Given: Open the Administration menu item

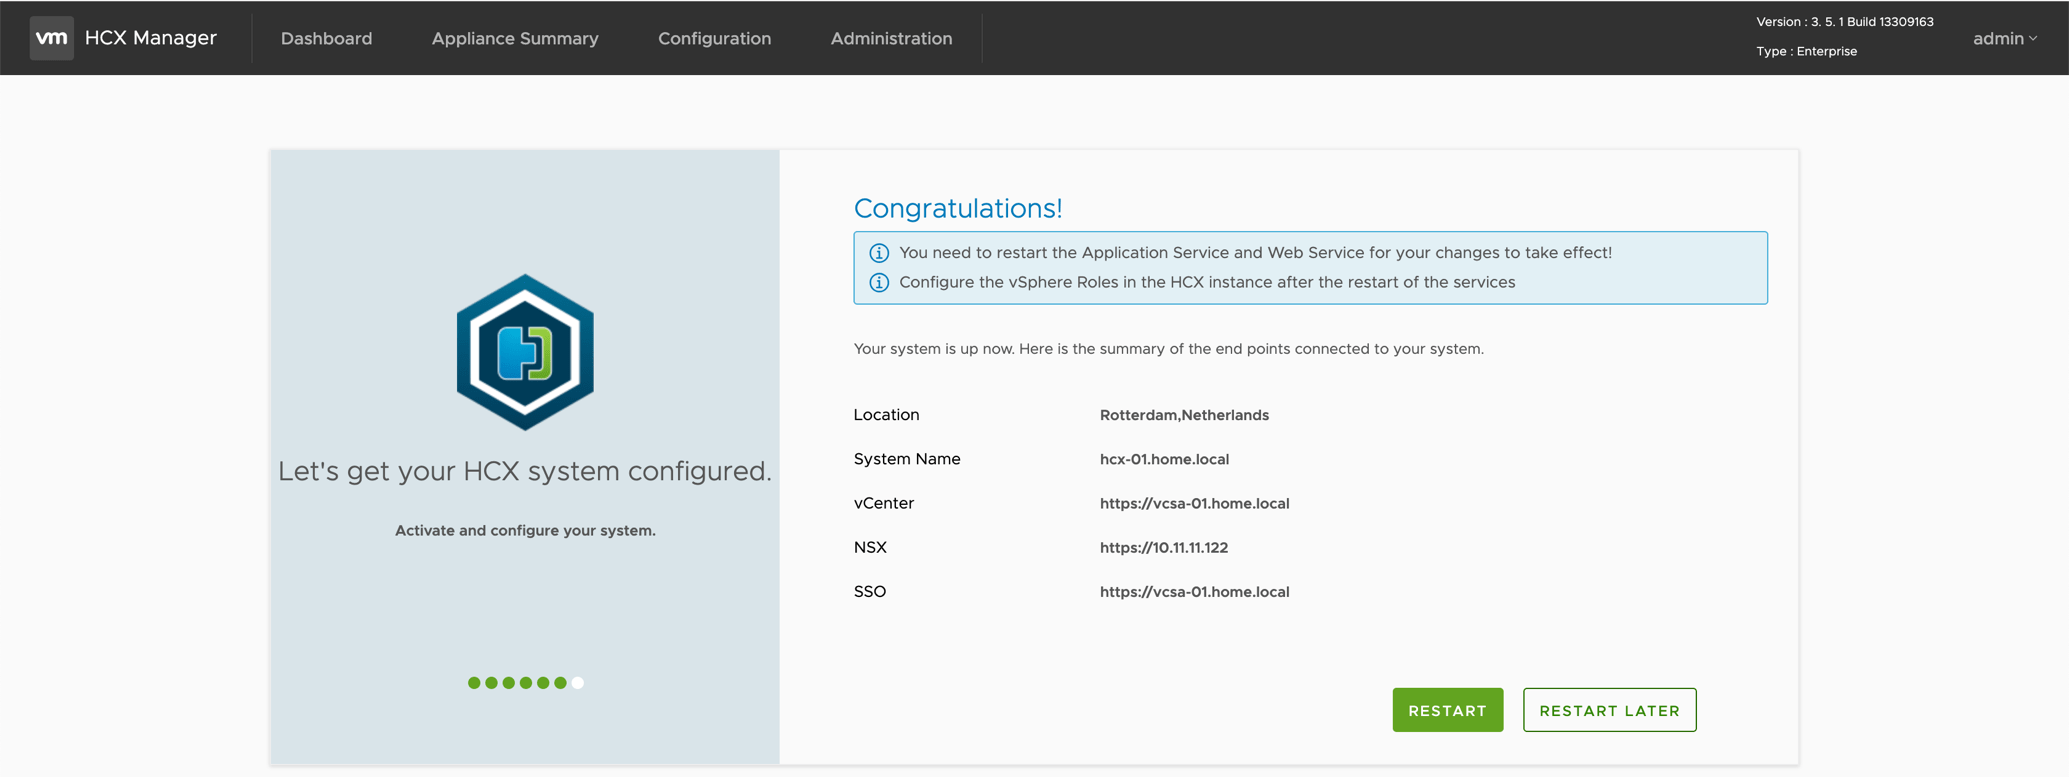Looking at the screenshot, I should 891,38.
